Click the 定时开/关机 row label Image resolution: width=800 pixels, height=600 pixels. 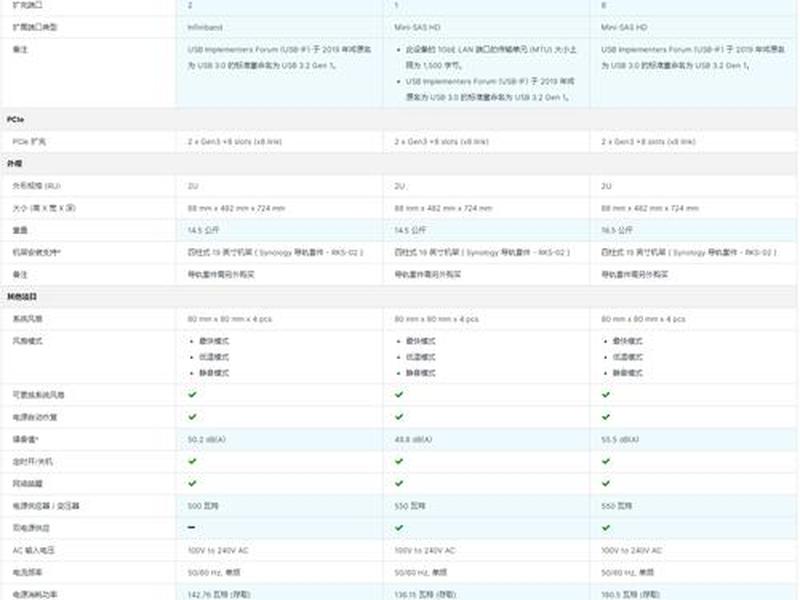click(33, 461)
